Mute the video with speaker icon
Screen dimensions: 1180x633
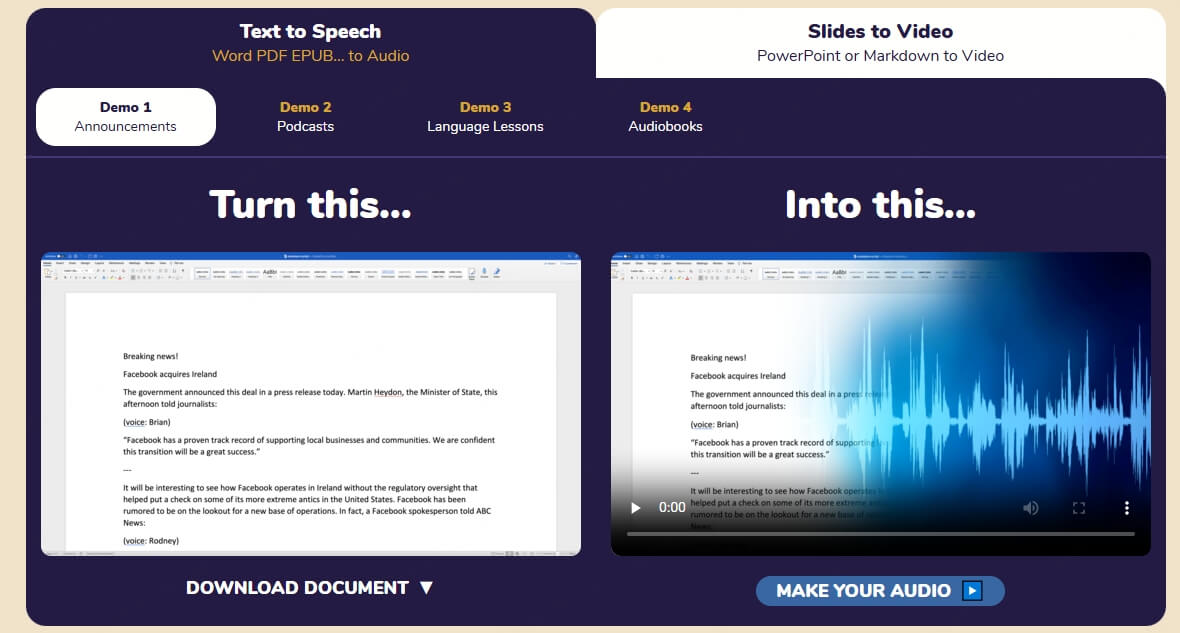pos(1031,508)
